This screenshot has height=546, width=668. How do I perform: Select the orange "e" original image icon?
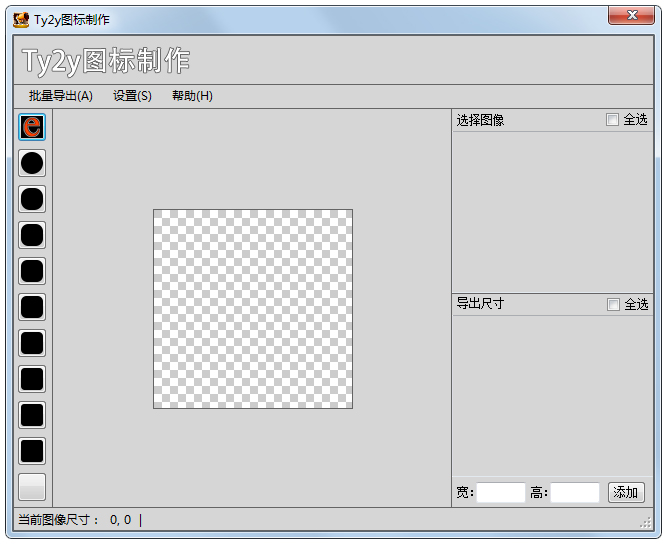[x=32, y=127]
